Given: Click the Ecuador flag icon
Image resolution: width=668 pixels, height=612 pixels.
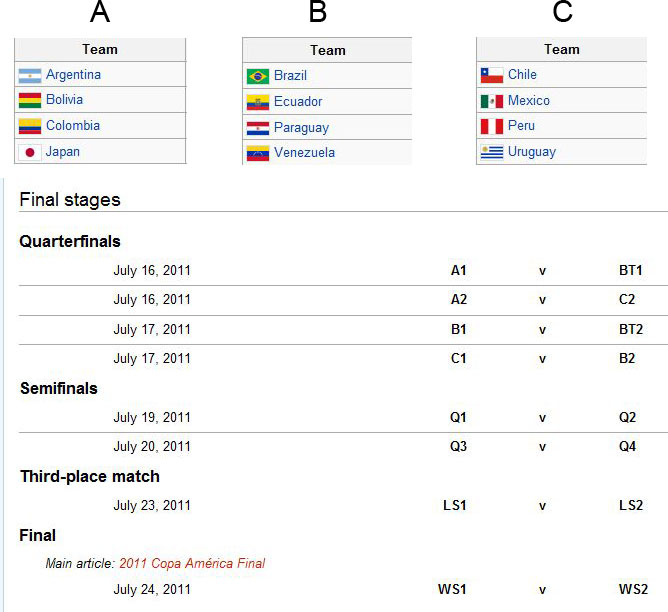Looking at the screenshot, I should pyautogui.click(x=258, y=103).
